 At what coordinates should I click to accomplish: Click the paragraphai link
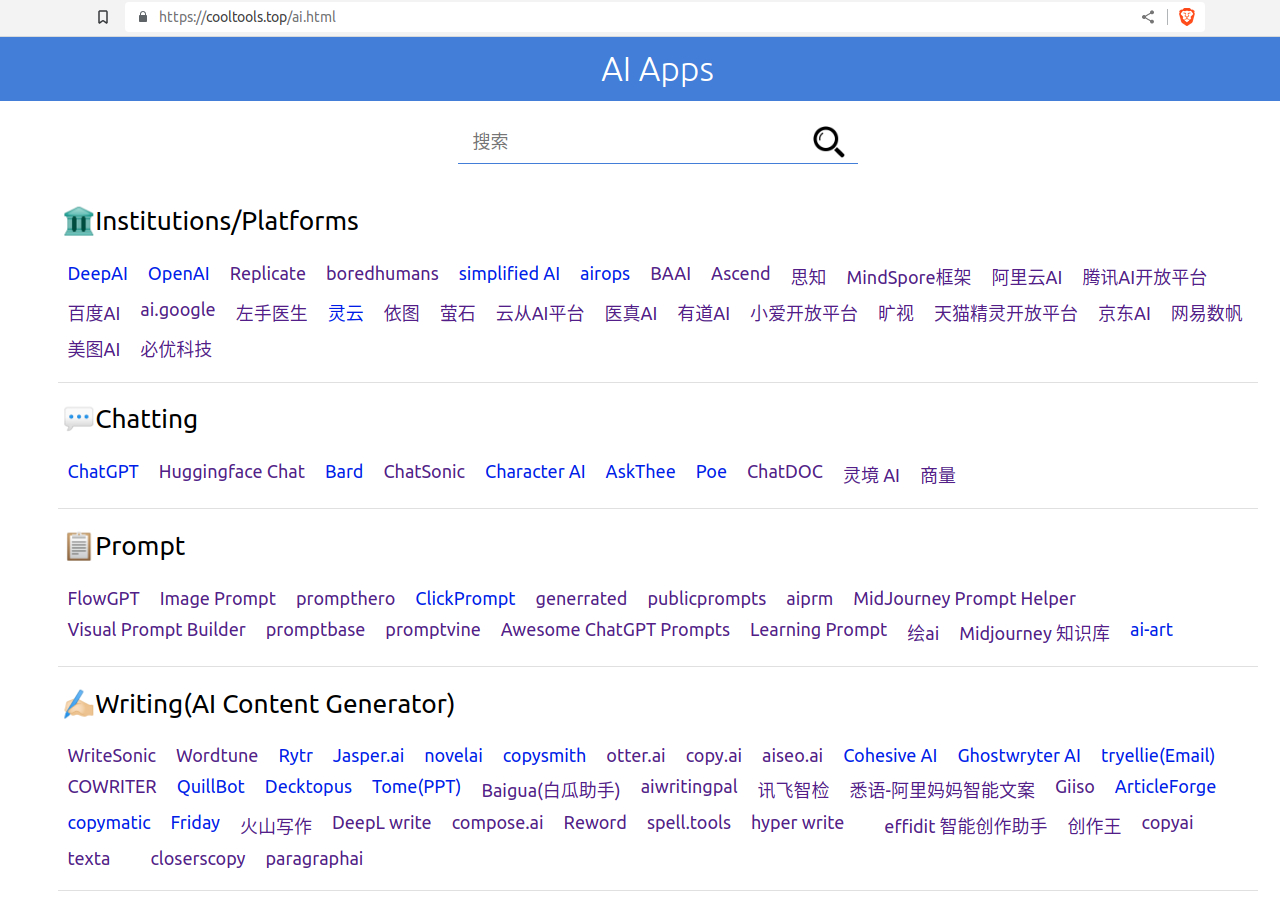[314, 859]
